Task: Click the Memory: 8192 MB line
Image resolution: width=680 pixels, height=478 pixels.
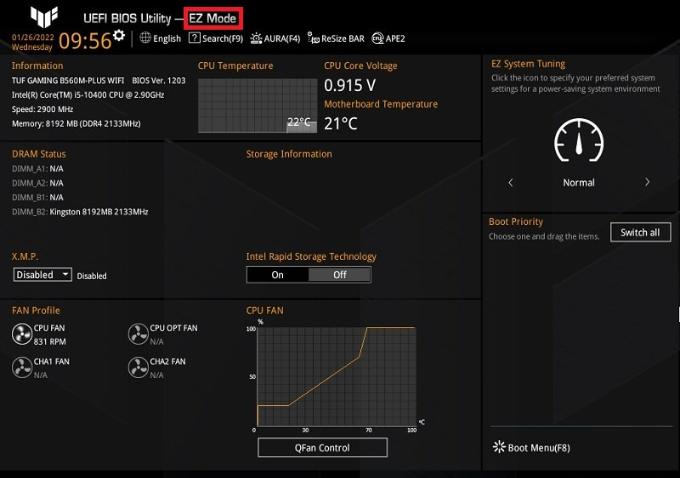Action: 76,124
